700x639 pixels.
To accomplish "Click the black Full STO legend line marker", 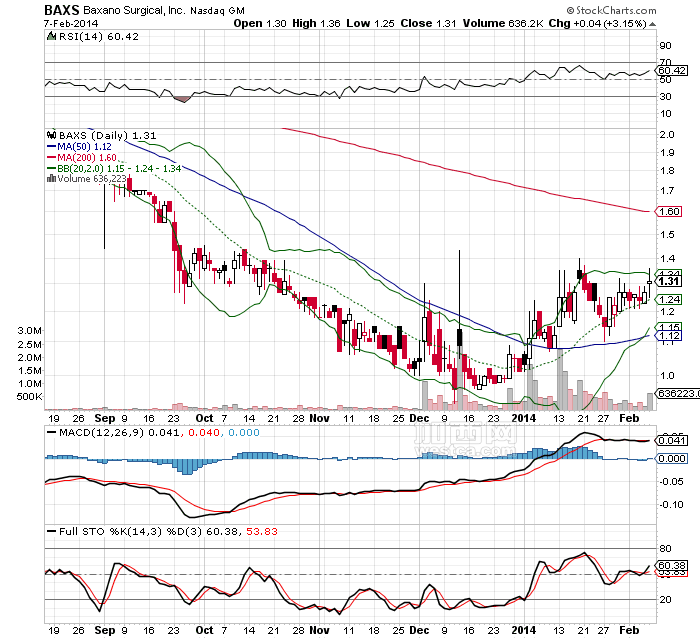I will [52, 531].
